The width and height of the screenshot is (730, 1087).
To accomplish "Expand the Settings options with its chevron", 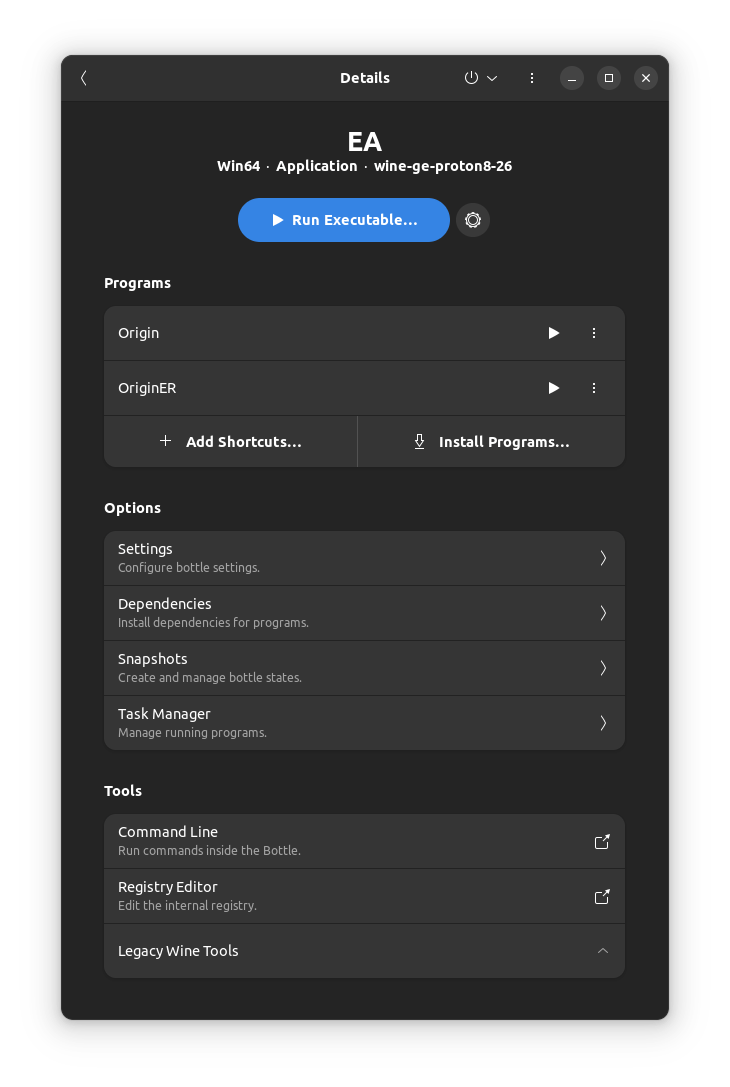I will pos(602,558).
